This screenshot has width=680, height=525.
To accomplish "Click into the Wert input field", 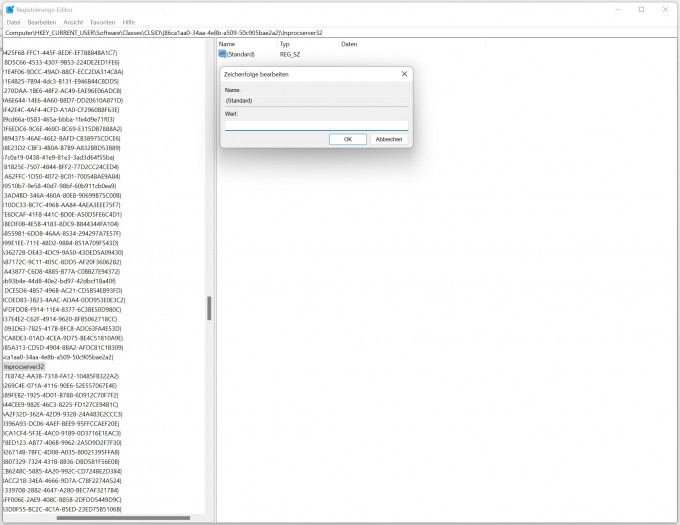I will (x=317, y=126).
